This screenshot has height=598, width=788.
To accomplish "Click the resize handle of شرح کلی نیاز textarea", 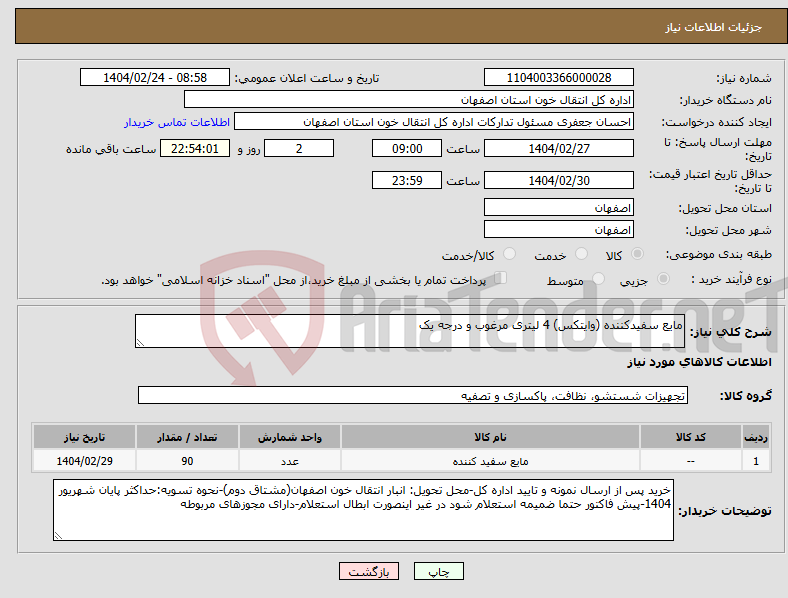I will click(140, 343).
